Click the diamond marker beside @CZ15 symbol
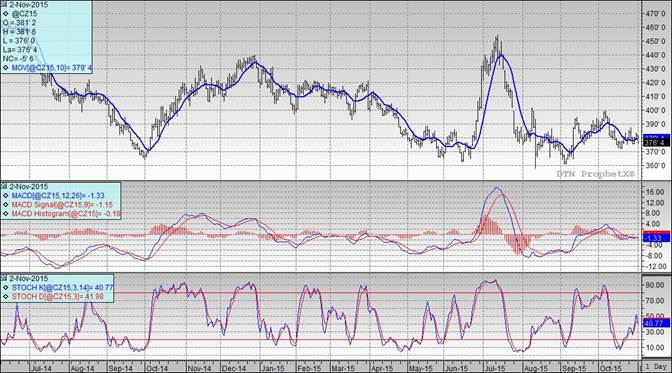Viewport: 672px width, 373px height. pos(6,14)
